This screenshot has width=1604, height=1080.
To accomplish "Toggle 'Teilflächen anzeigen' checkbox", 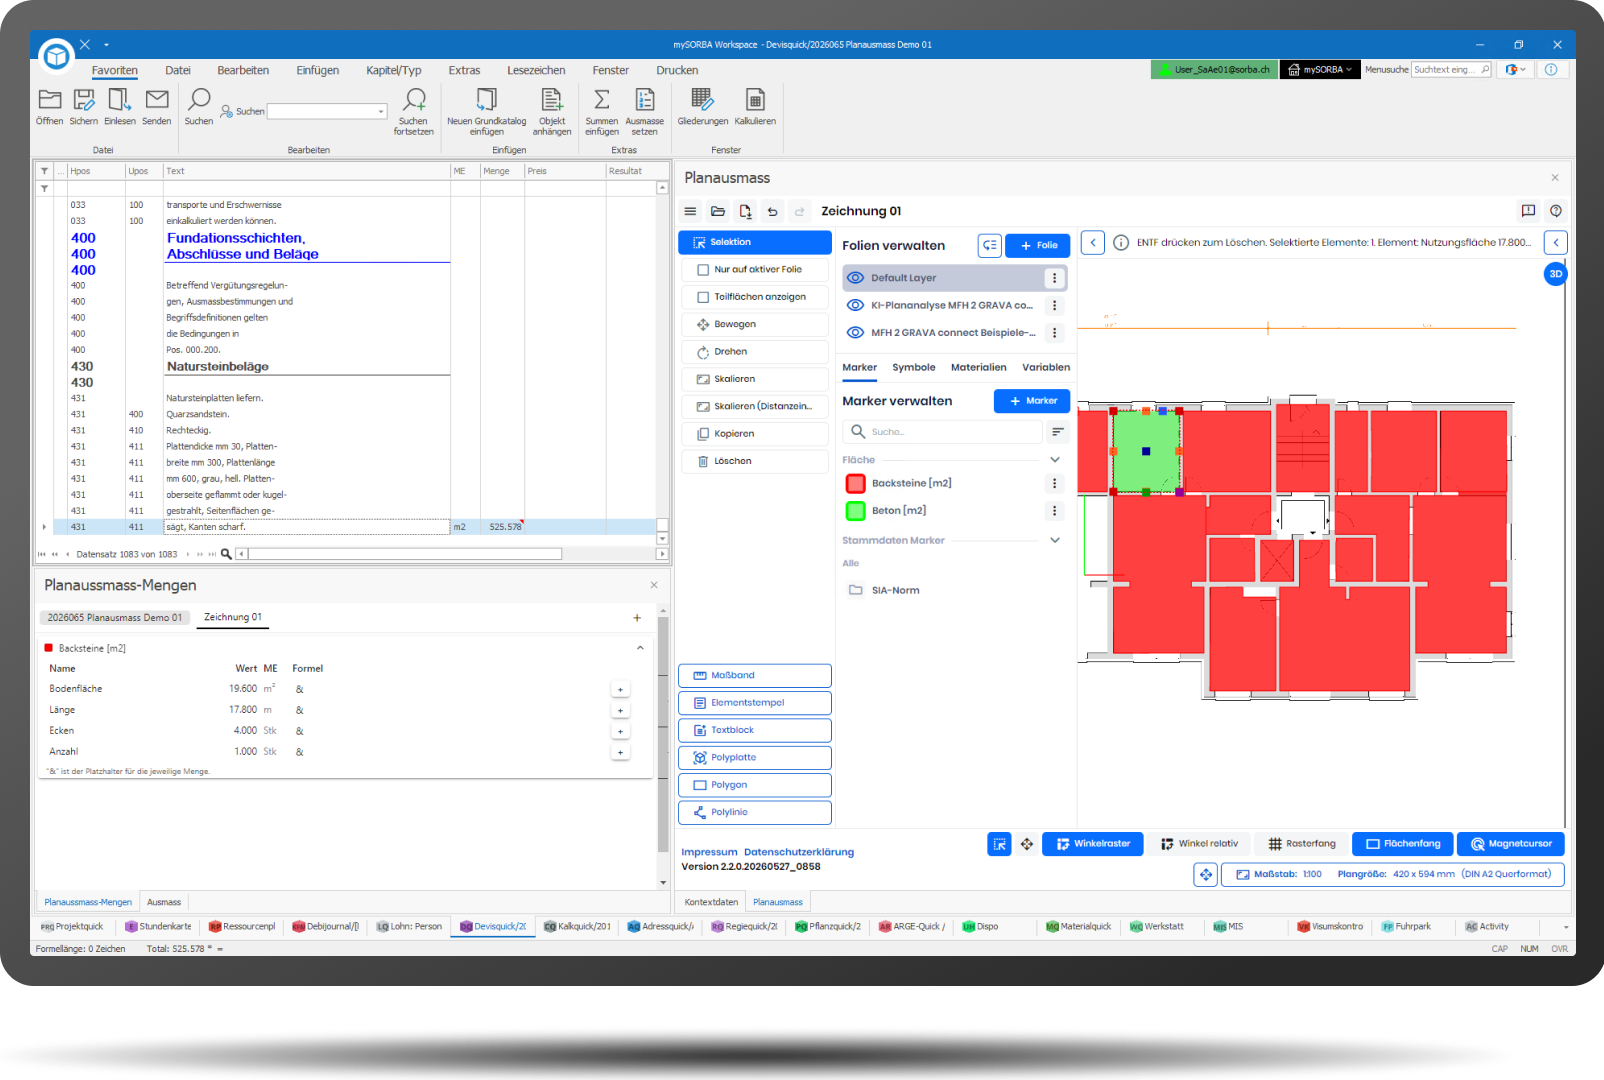I will coord(702,297).
